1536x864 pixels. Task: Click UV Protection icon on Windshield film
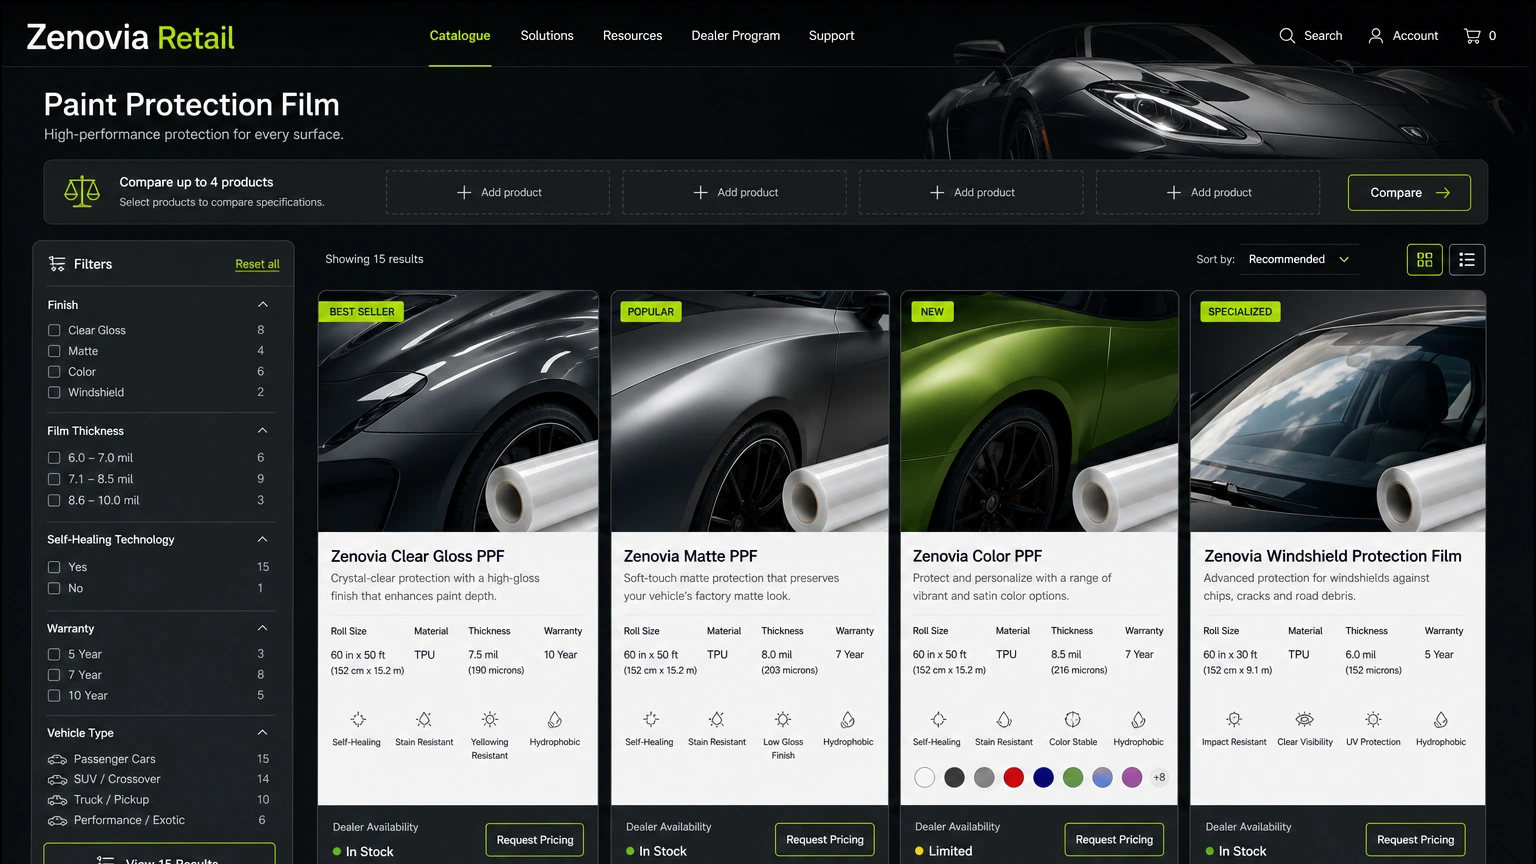pyautogui.click(x=1373, y=720)
